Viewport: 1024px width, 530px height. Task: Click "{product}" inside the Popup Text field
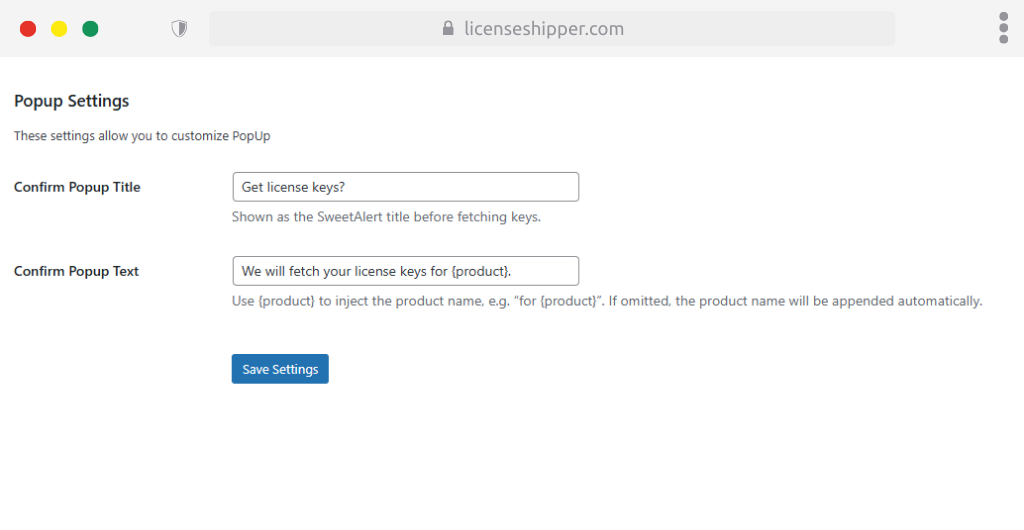(x=480, y=271)
